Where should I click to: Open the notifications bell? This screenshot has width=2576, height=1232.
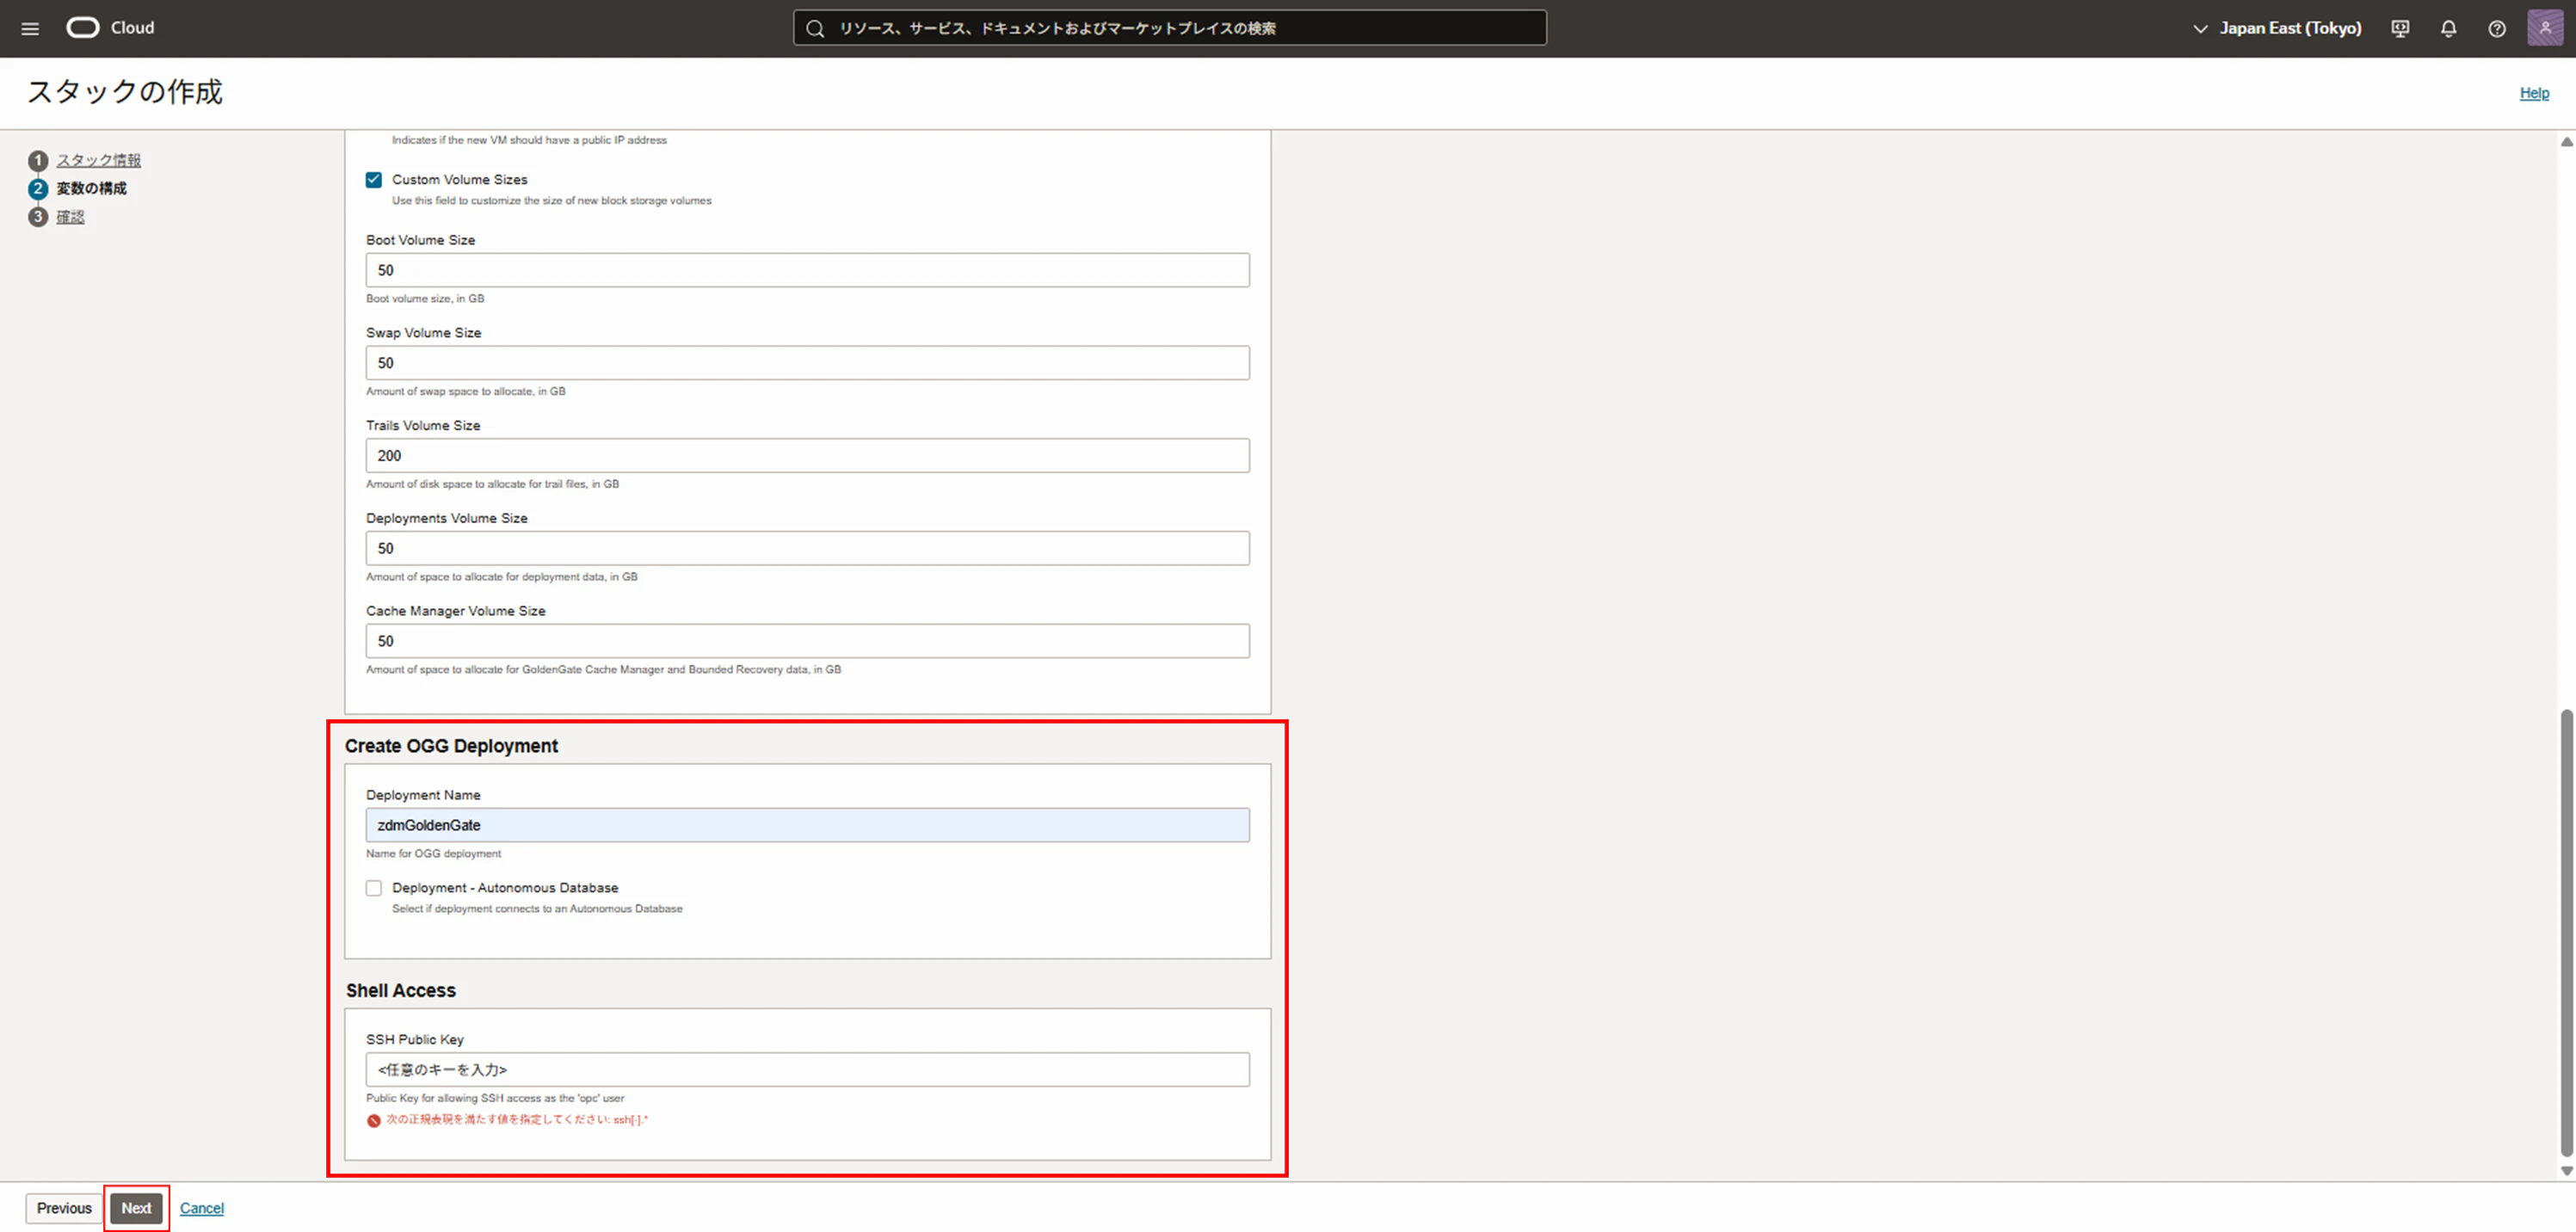pos(2448,28)
